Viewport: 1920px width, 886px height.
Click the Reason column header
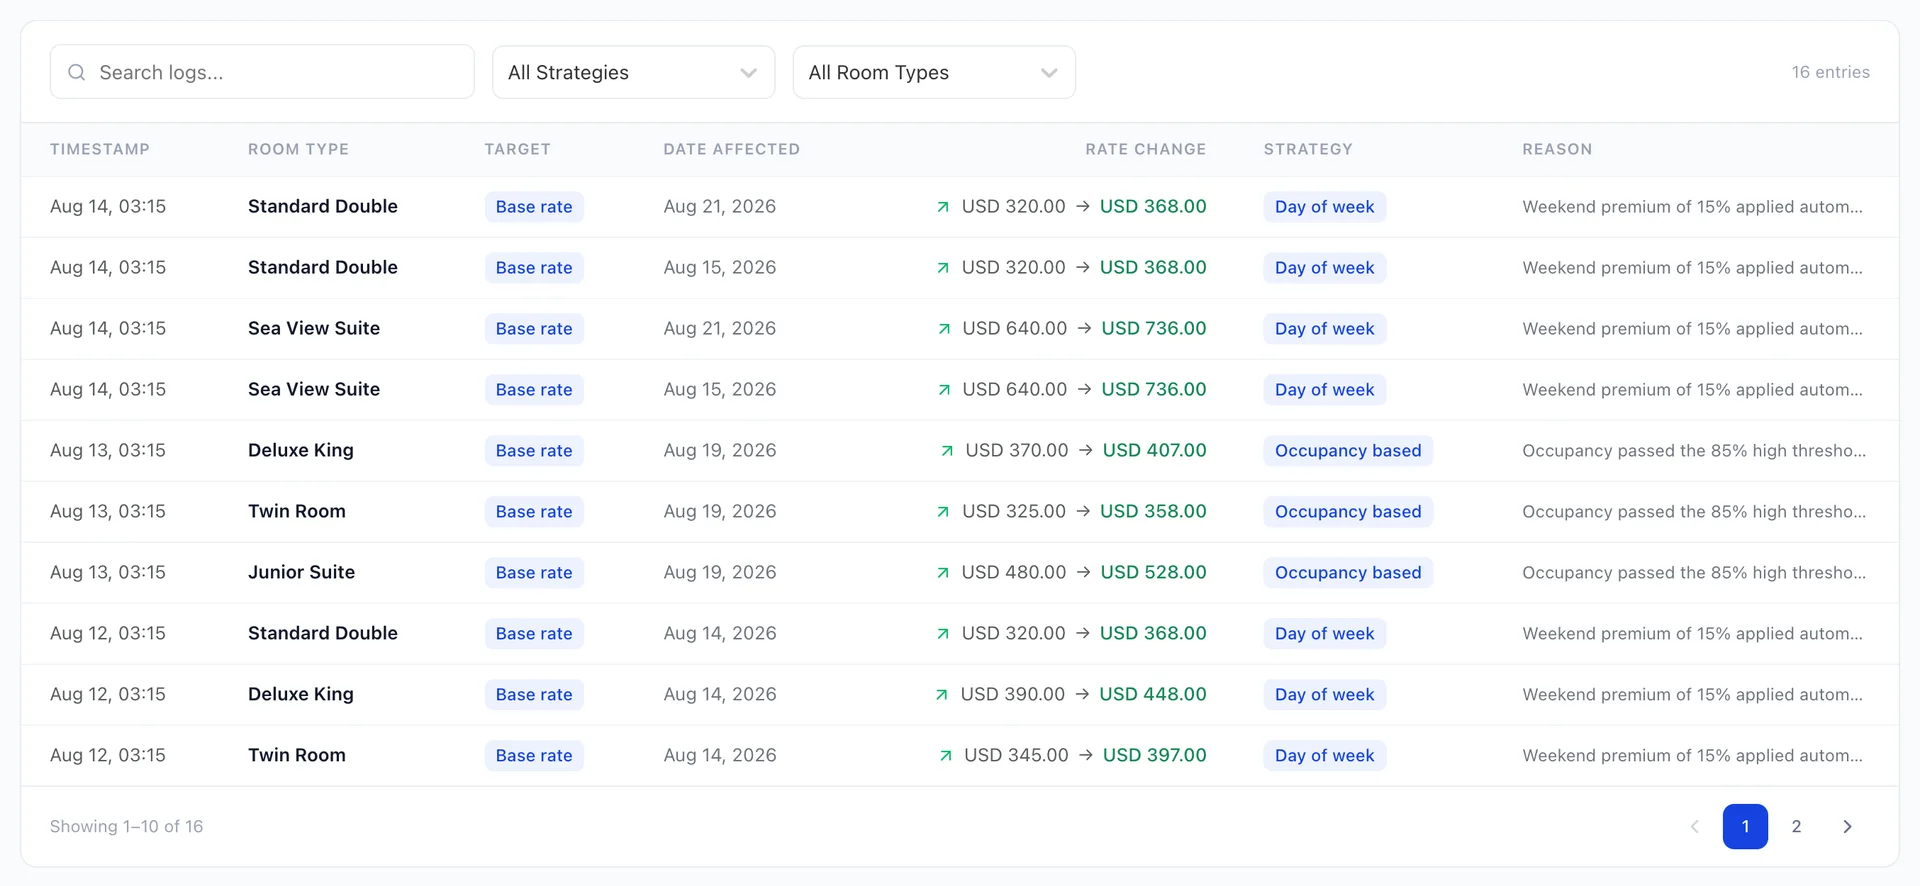(x=1557, y=149)
